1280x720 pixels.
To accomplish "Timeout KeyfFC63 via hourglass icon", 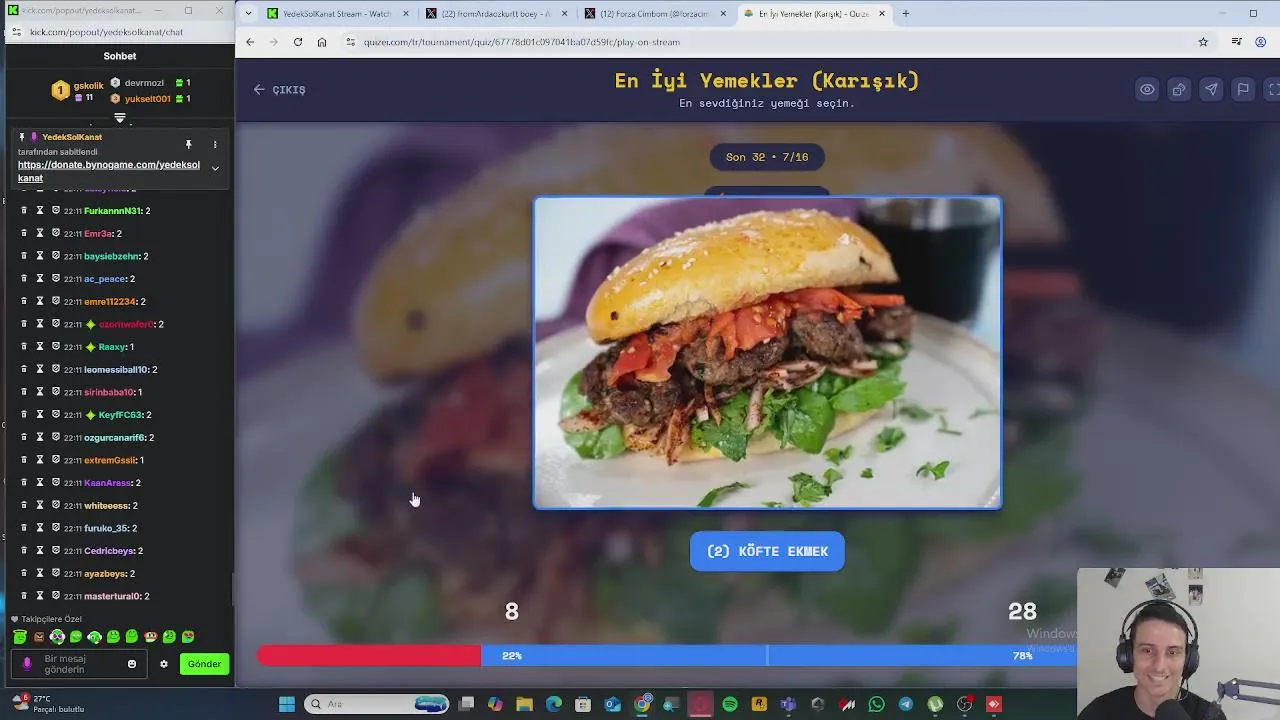I will point(40,414).
